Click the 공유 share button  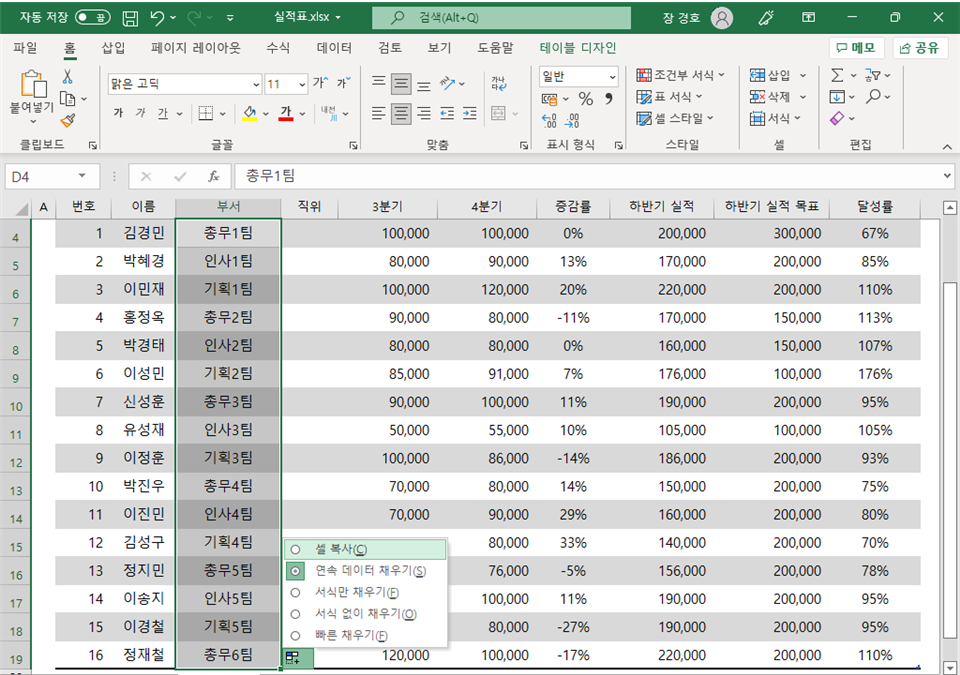(x=919, y=48)
